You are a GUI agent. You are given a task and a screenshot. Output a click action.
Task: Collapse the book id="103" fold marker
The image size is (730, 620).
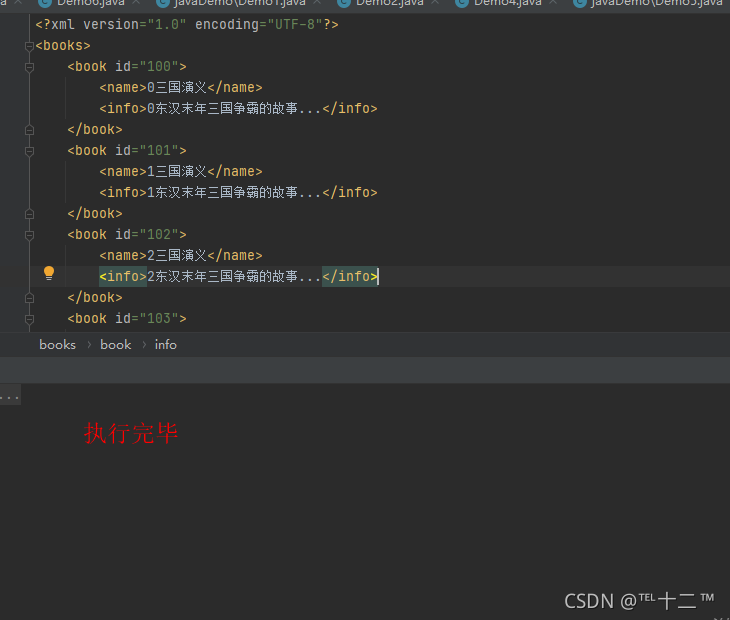29,319
